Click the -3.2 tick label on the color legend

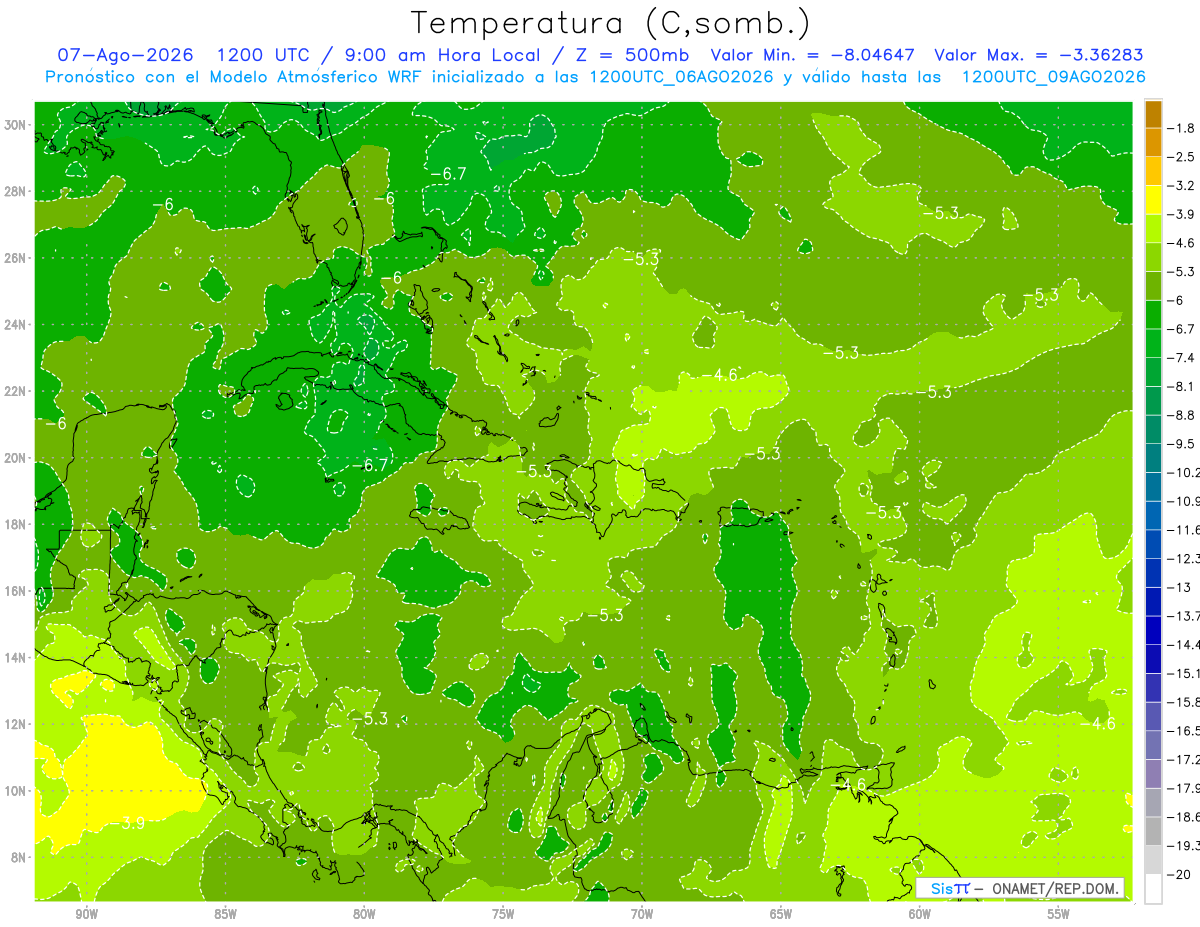(x=1182, y=185)
